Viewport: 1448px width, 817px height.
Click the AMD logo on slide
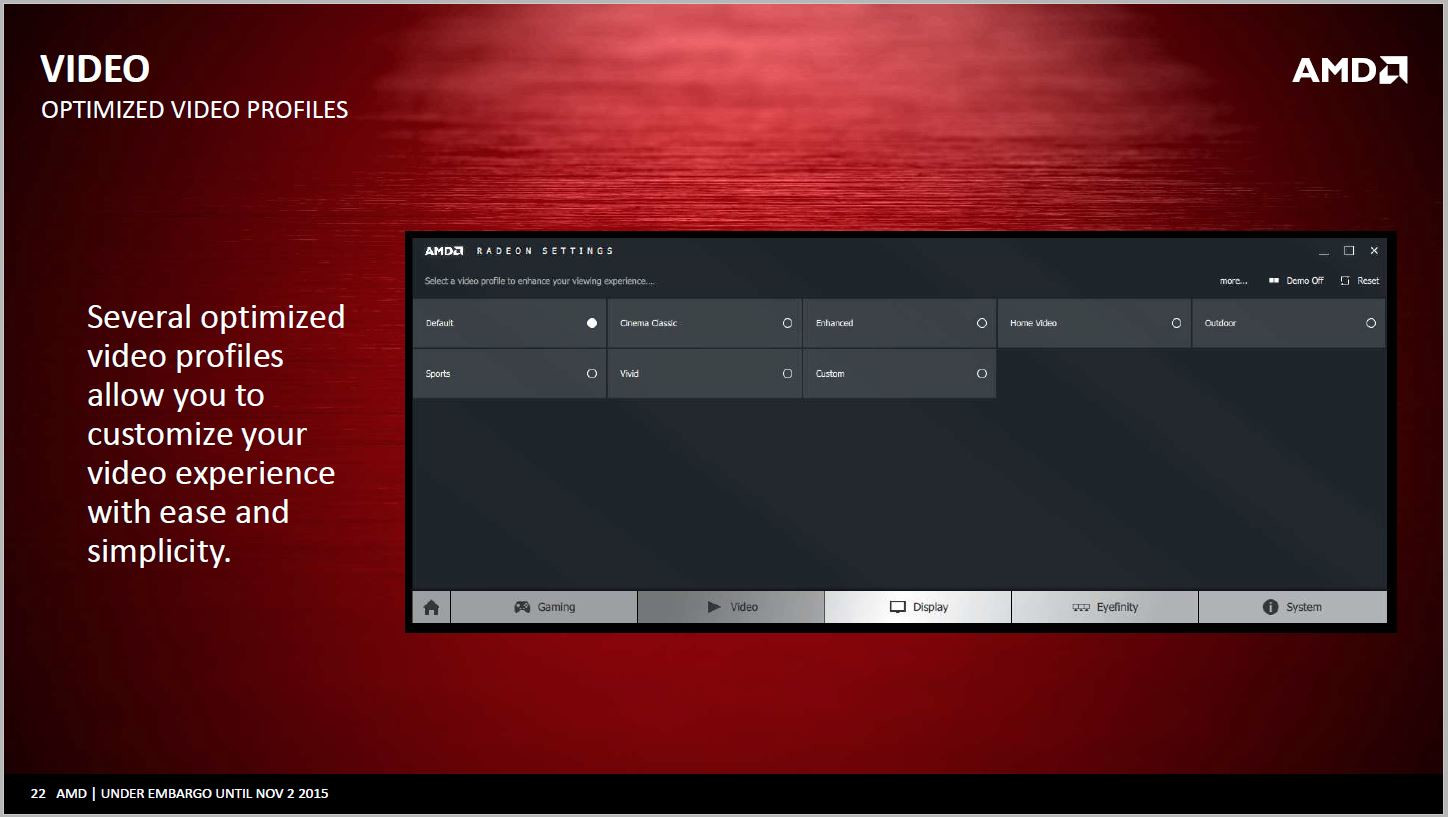pos(1350,69)
